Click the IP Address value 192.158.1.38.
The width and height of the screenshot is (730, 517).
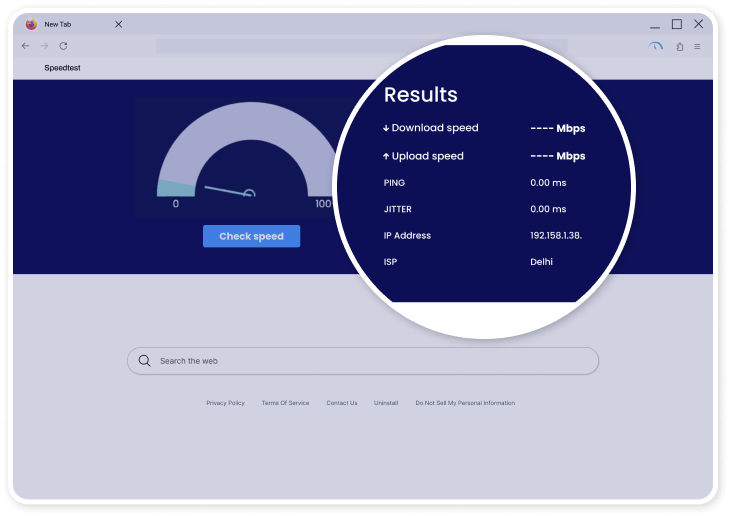point(556,236)
